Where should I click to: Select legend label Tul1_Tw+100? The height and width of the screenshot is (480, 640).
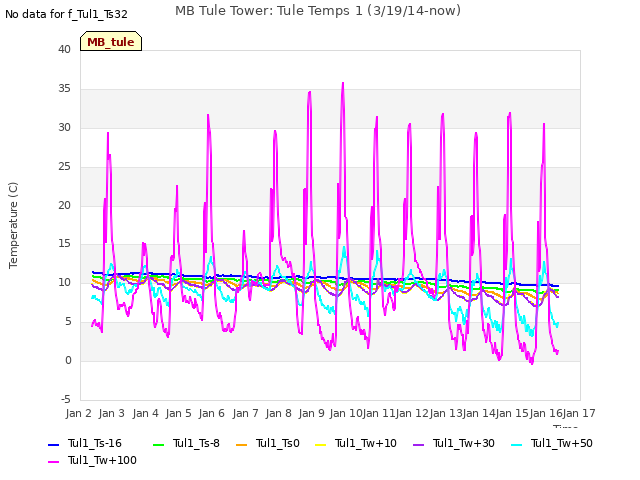click(x=102, y=460)
